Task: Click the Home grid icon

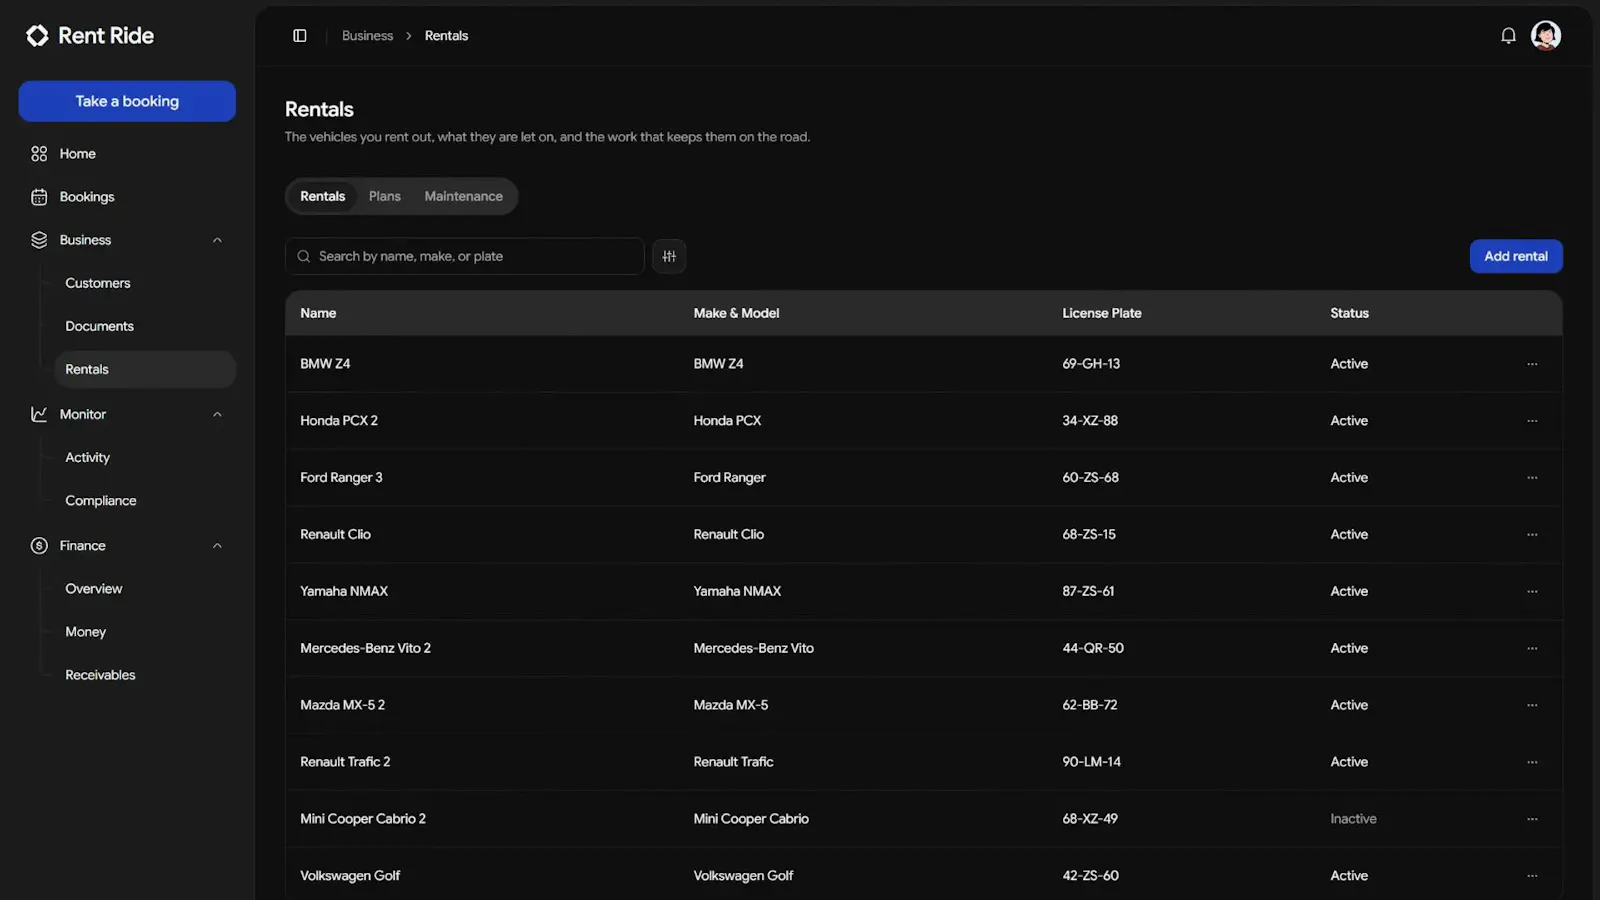Action: click(x=39, y=154)
